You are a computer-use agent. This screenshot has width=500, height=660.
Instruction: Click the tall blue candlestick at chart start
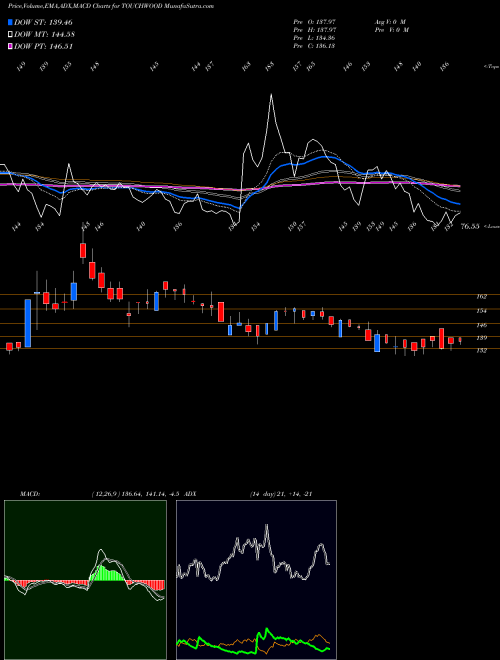[x=28, y=323]
